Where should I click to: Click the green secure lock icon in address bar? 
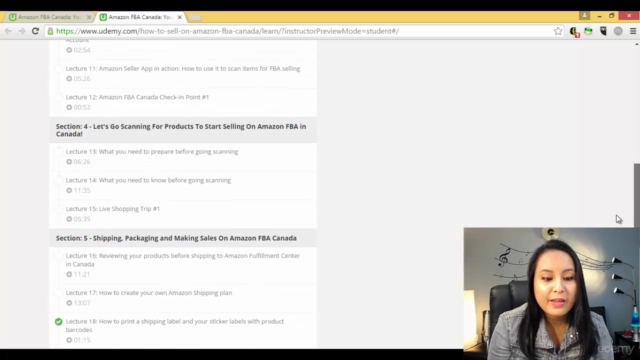pyautogui.click(x=50, y=31)
